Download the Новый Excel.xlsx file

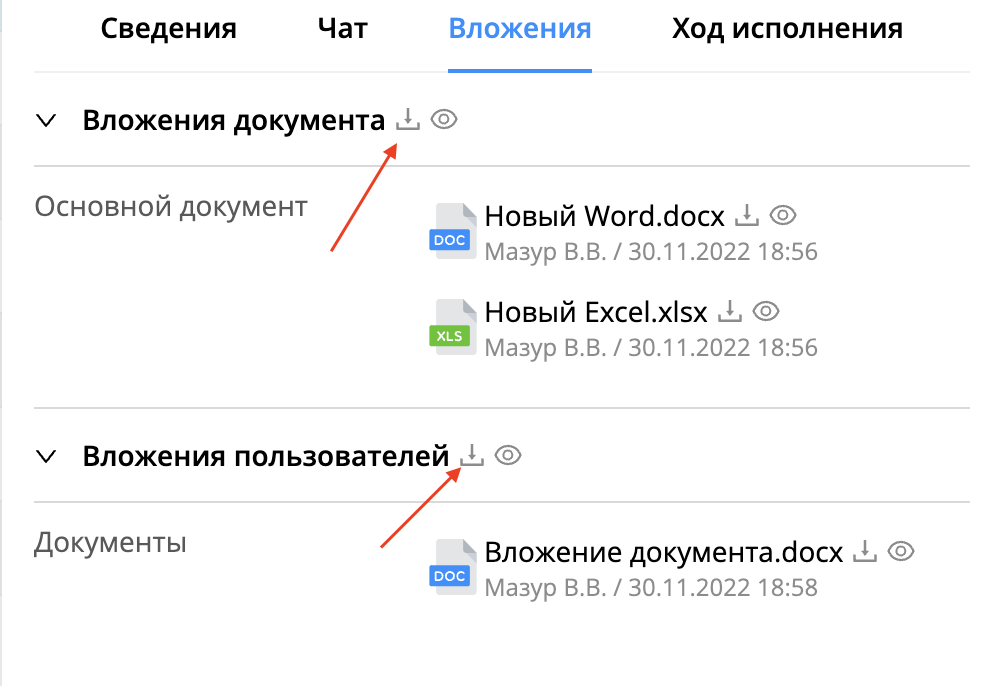tap(730, 311)
